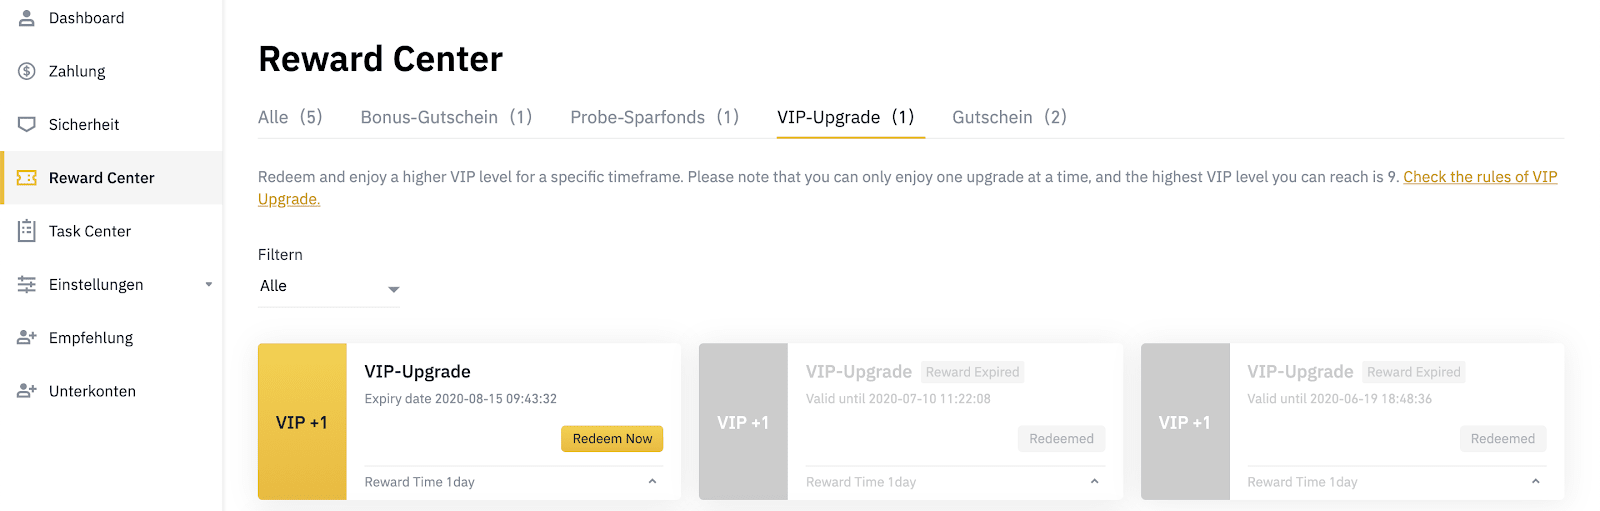Click the Redeem Now button
The width and height of the screenshot is (1600, 511).
pyautogui.click(x=612, y=439)
